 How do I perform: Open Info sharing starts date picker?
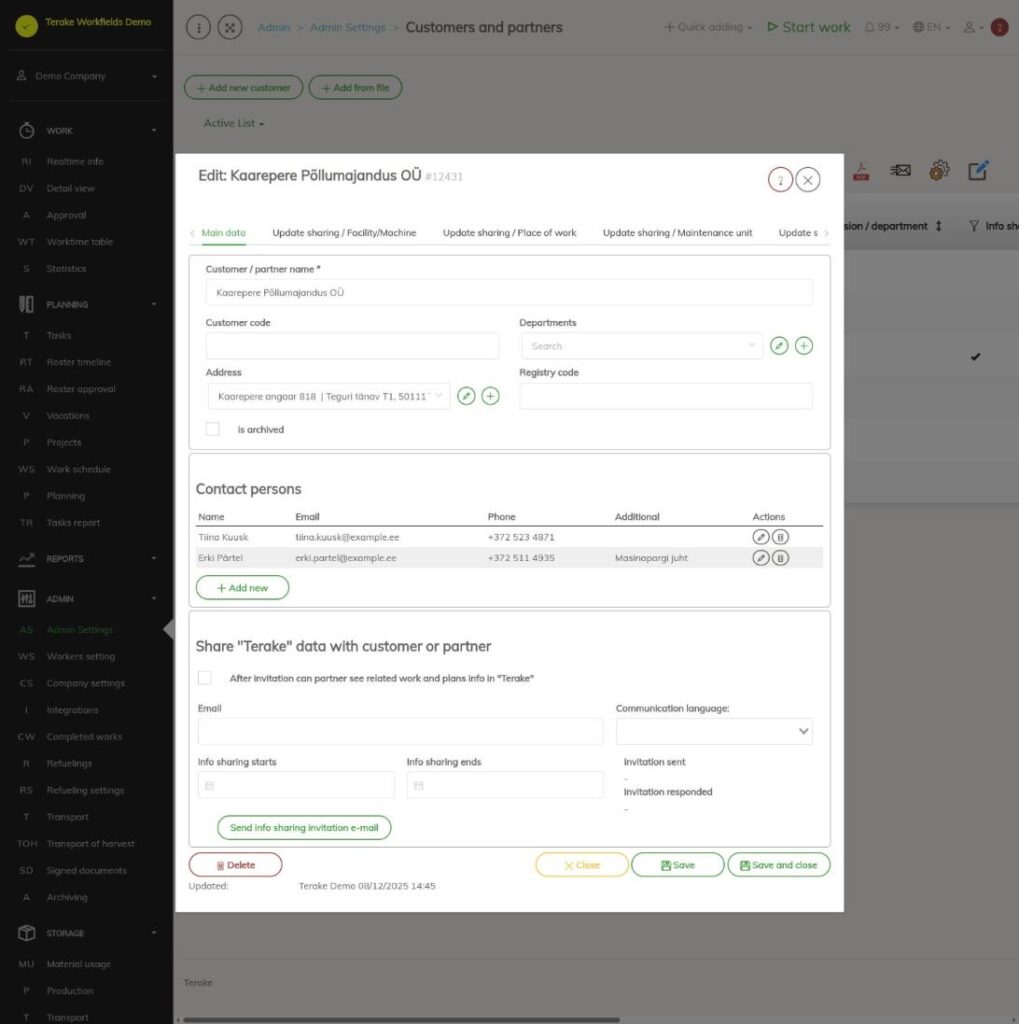click(x=296, y=785)
